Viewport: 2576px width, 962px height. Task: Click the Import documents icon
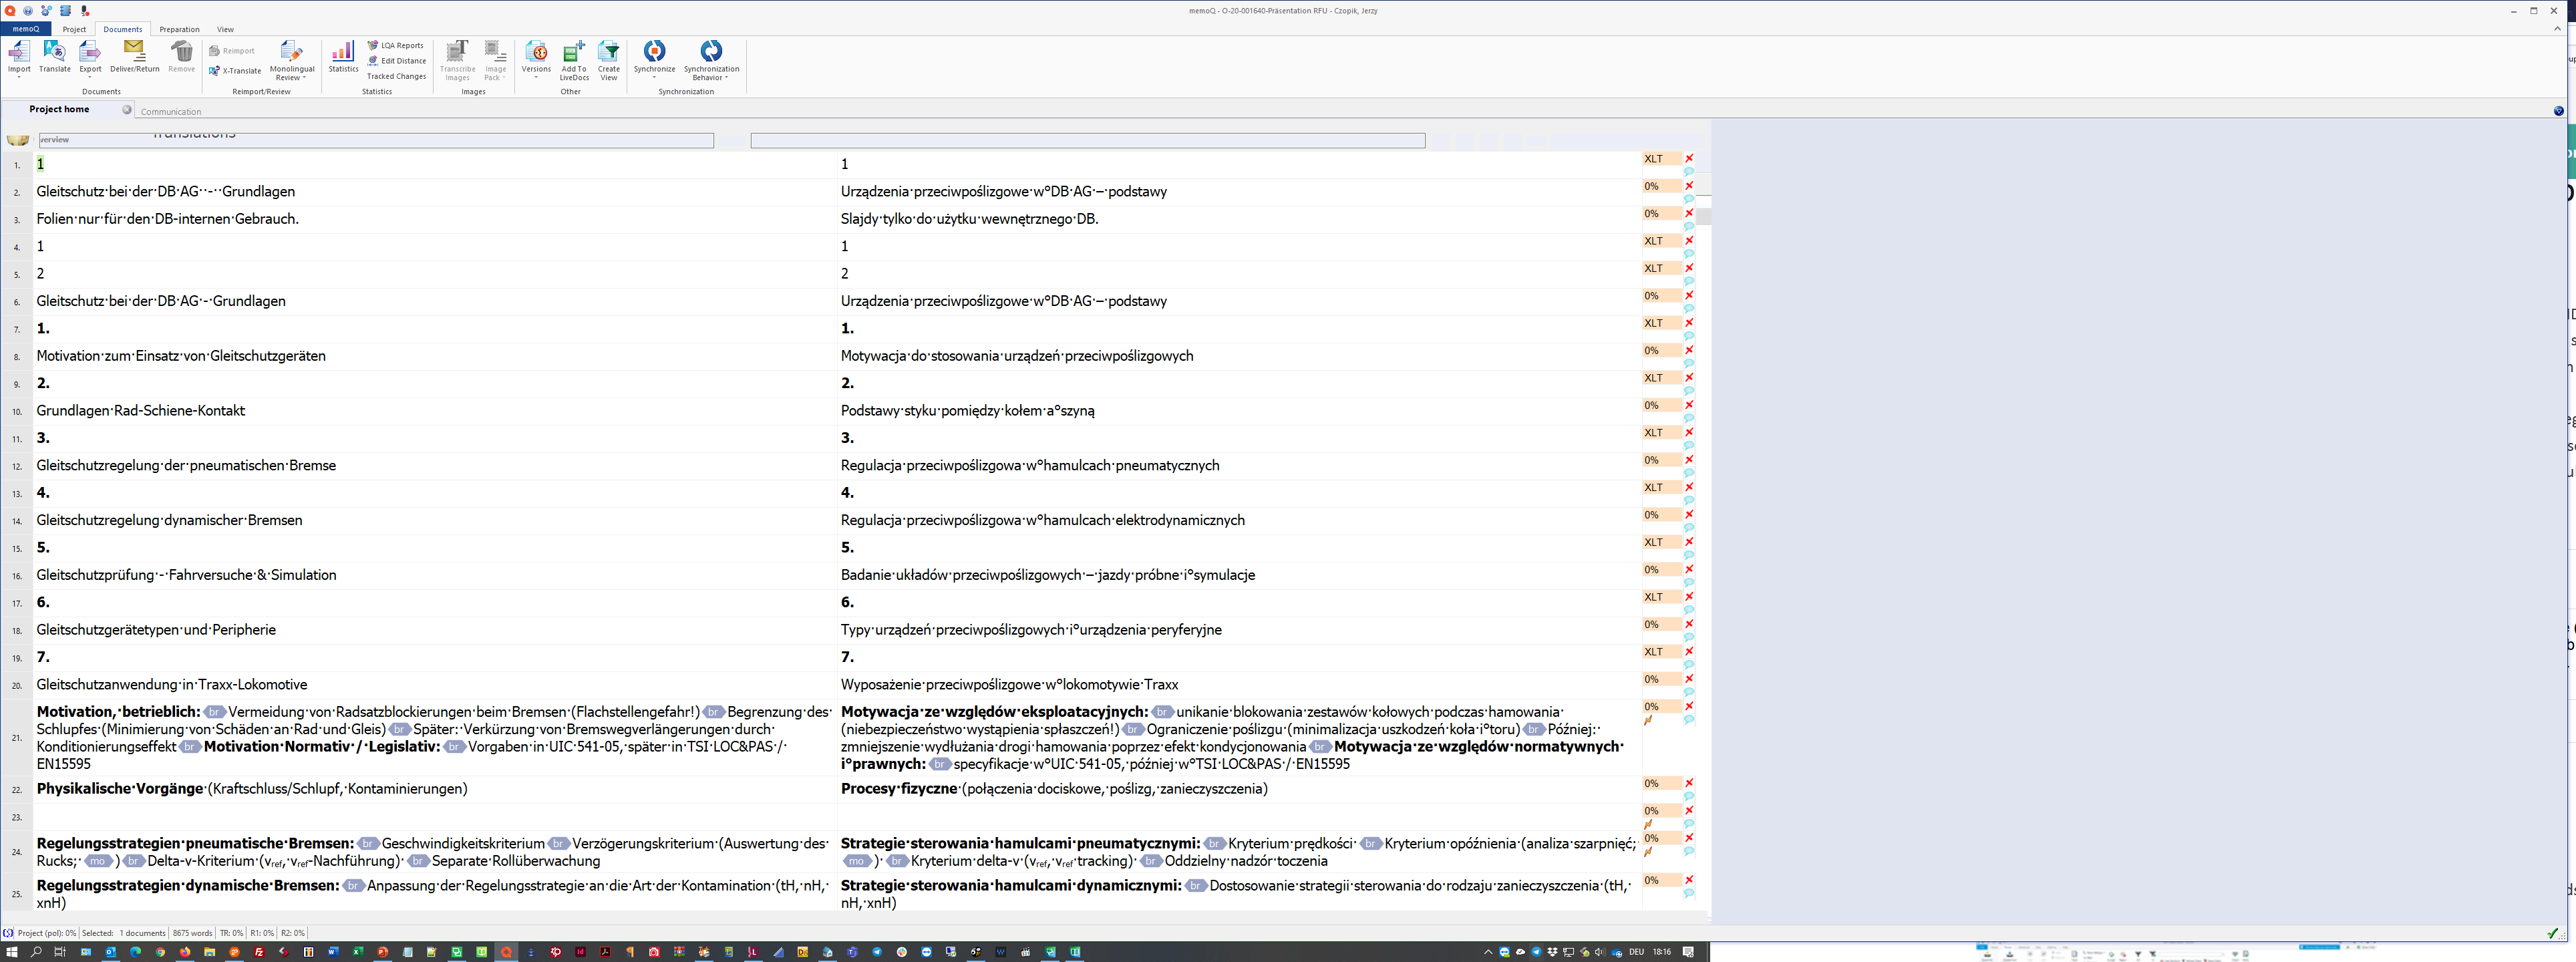[x=19, y=52]
